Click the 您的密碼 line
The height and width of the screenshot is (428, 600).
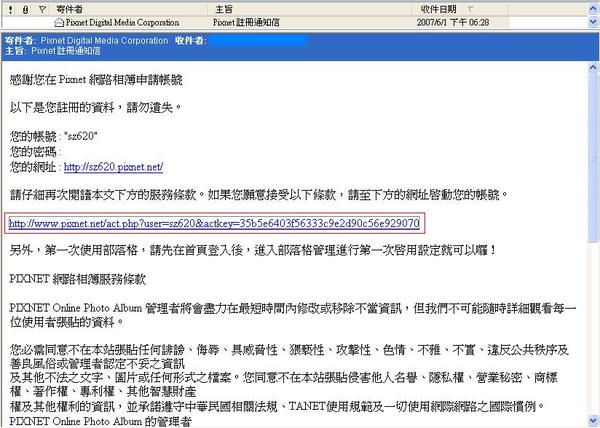(36, 152)
